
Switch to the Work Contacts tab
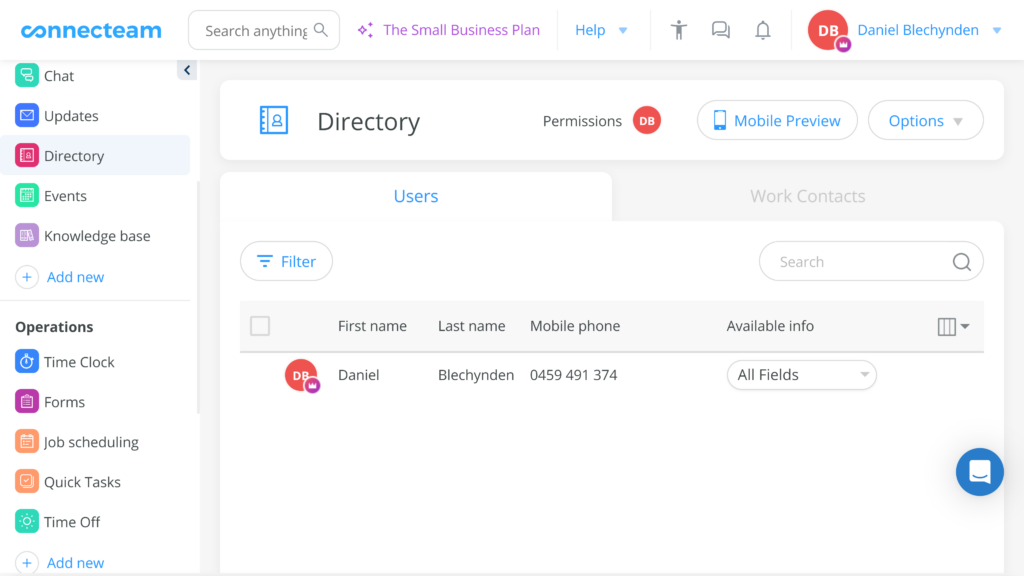tap(807, 196)
